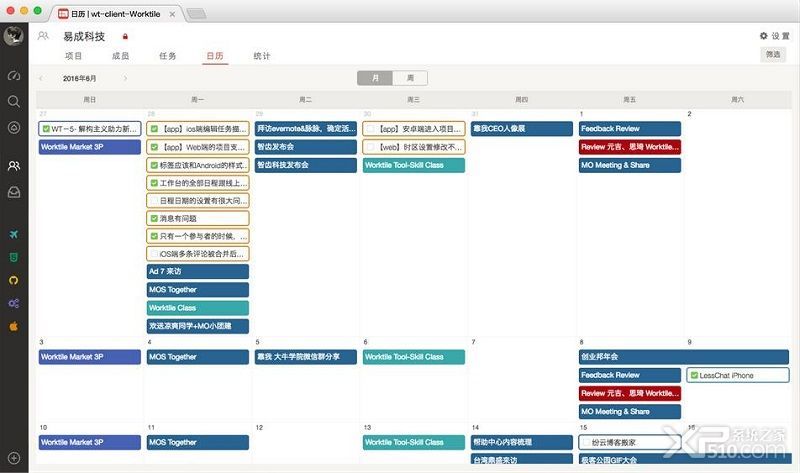Toggle checkbox of 【web】时区设置 task
Screen dimensions: 800x473
click(x=371, y=147)
